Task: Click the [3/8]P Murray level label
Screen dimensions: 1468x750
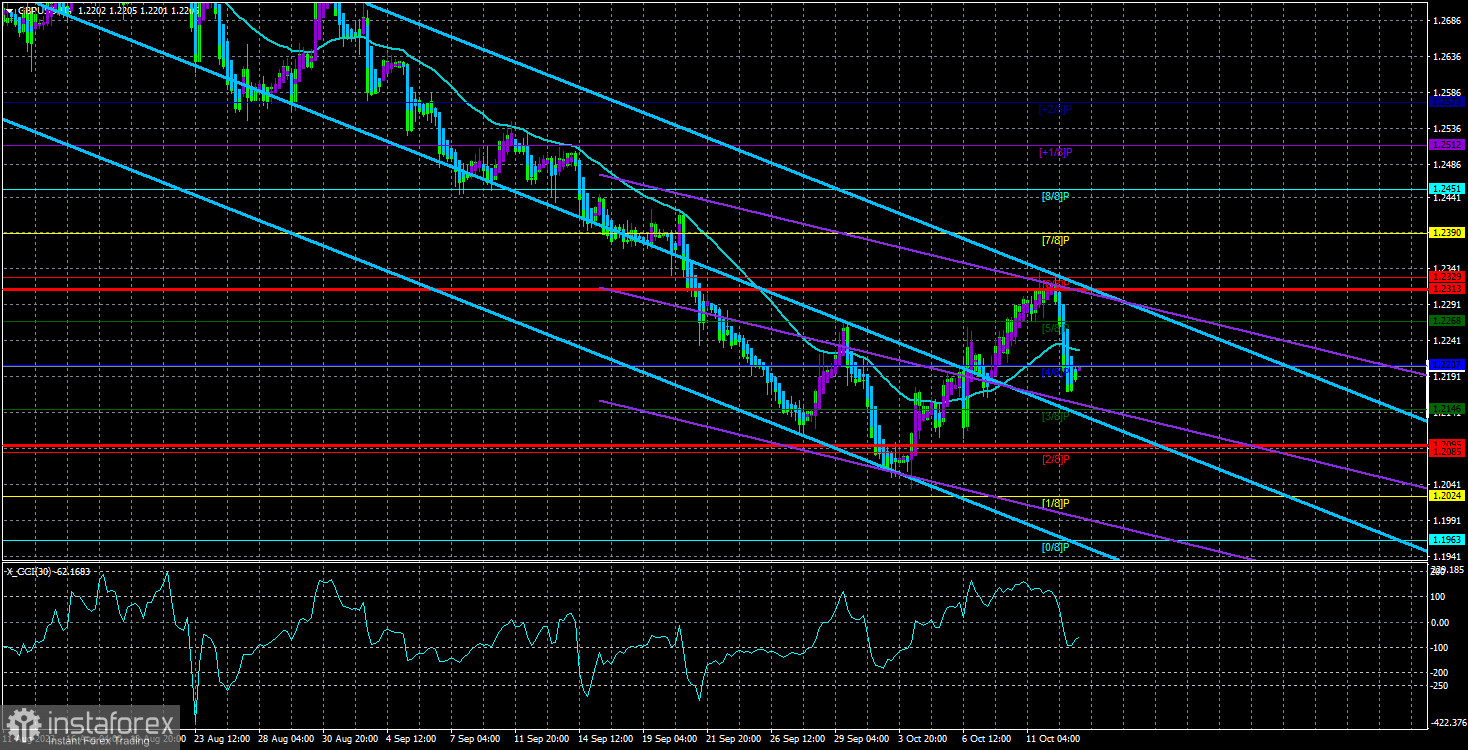Action: click(x=1055, y=415)
